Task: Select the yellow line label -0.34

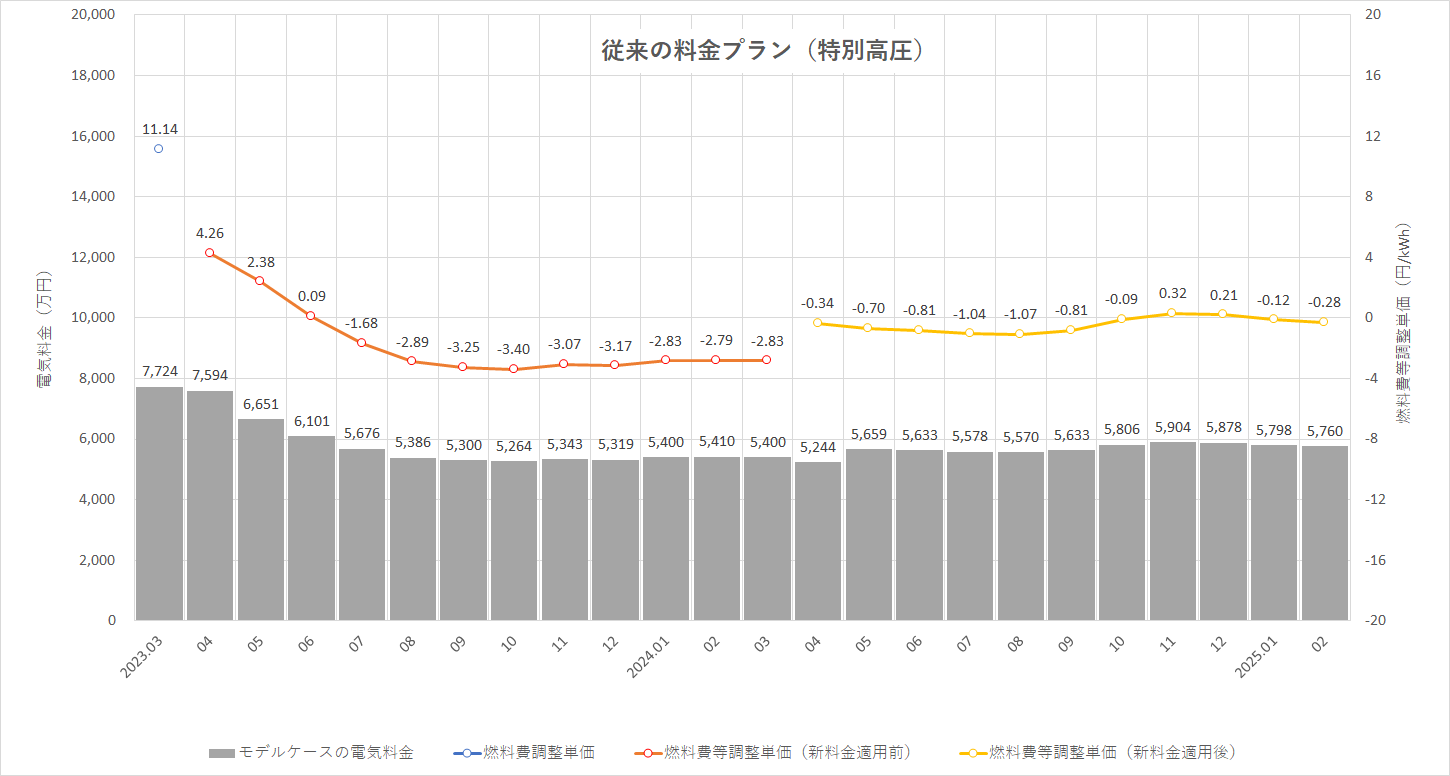Action: pos(817,303)
